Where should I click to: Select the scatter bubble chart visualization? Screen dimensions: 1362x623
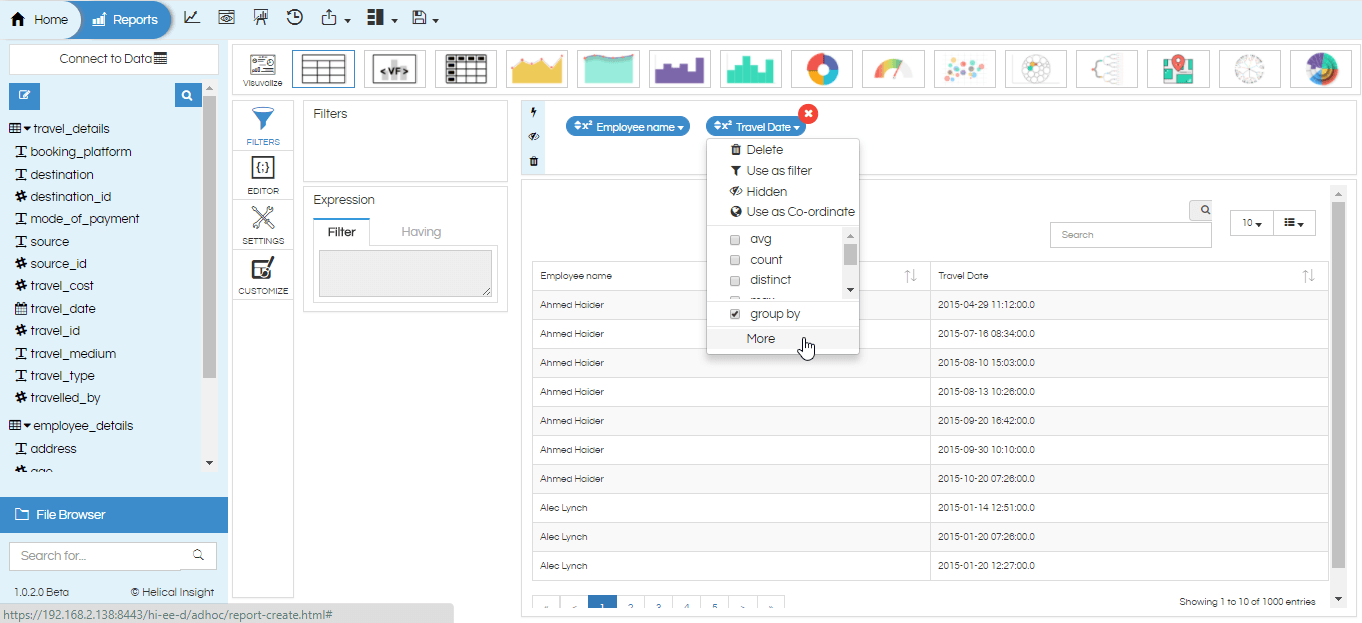point(965,68)
